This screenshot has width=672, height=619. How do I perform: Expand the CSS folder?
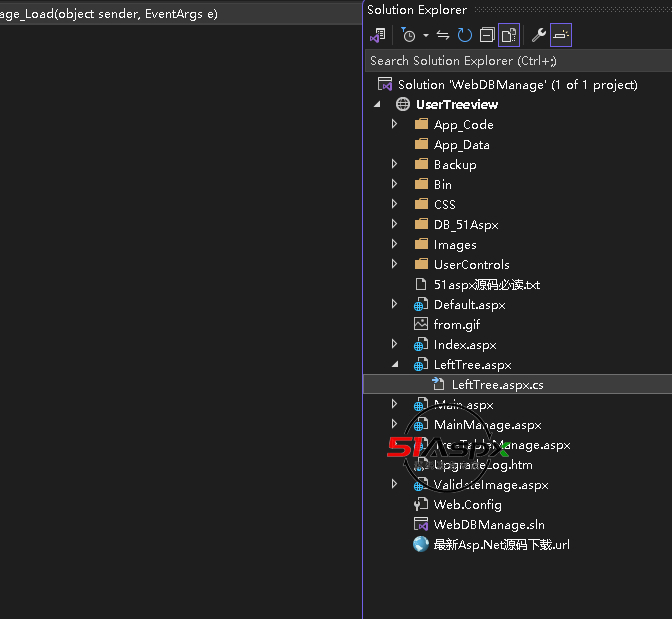tap(394, 204)
